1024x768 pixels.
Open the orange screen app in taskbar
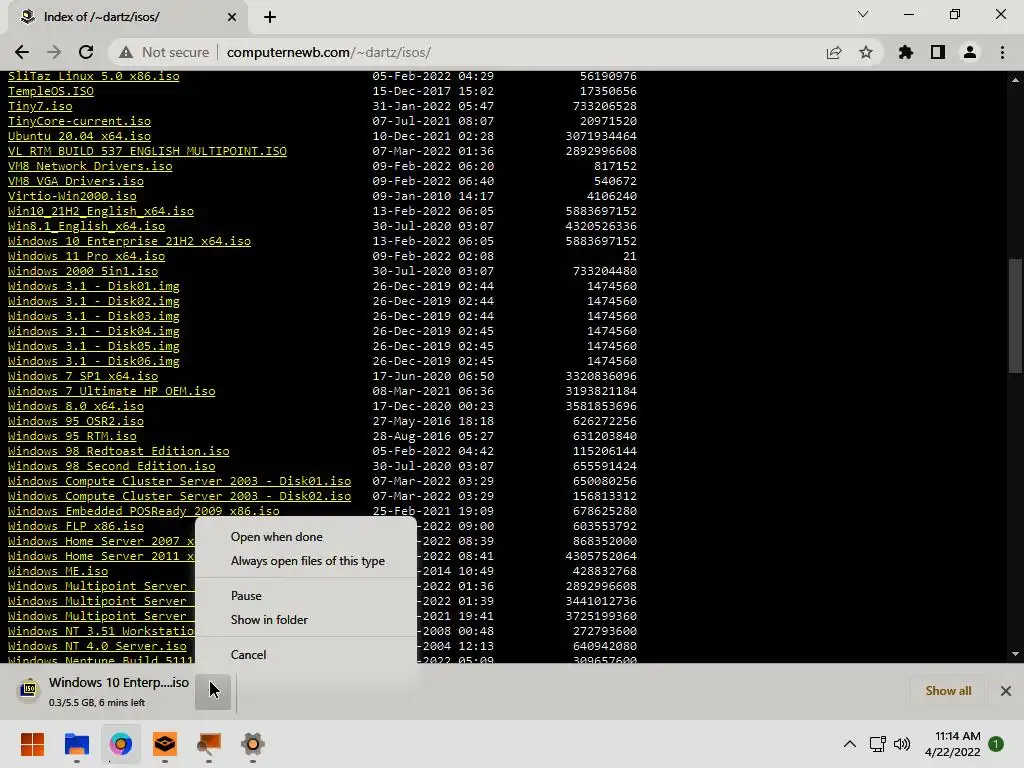pos(209,744)
